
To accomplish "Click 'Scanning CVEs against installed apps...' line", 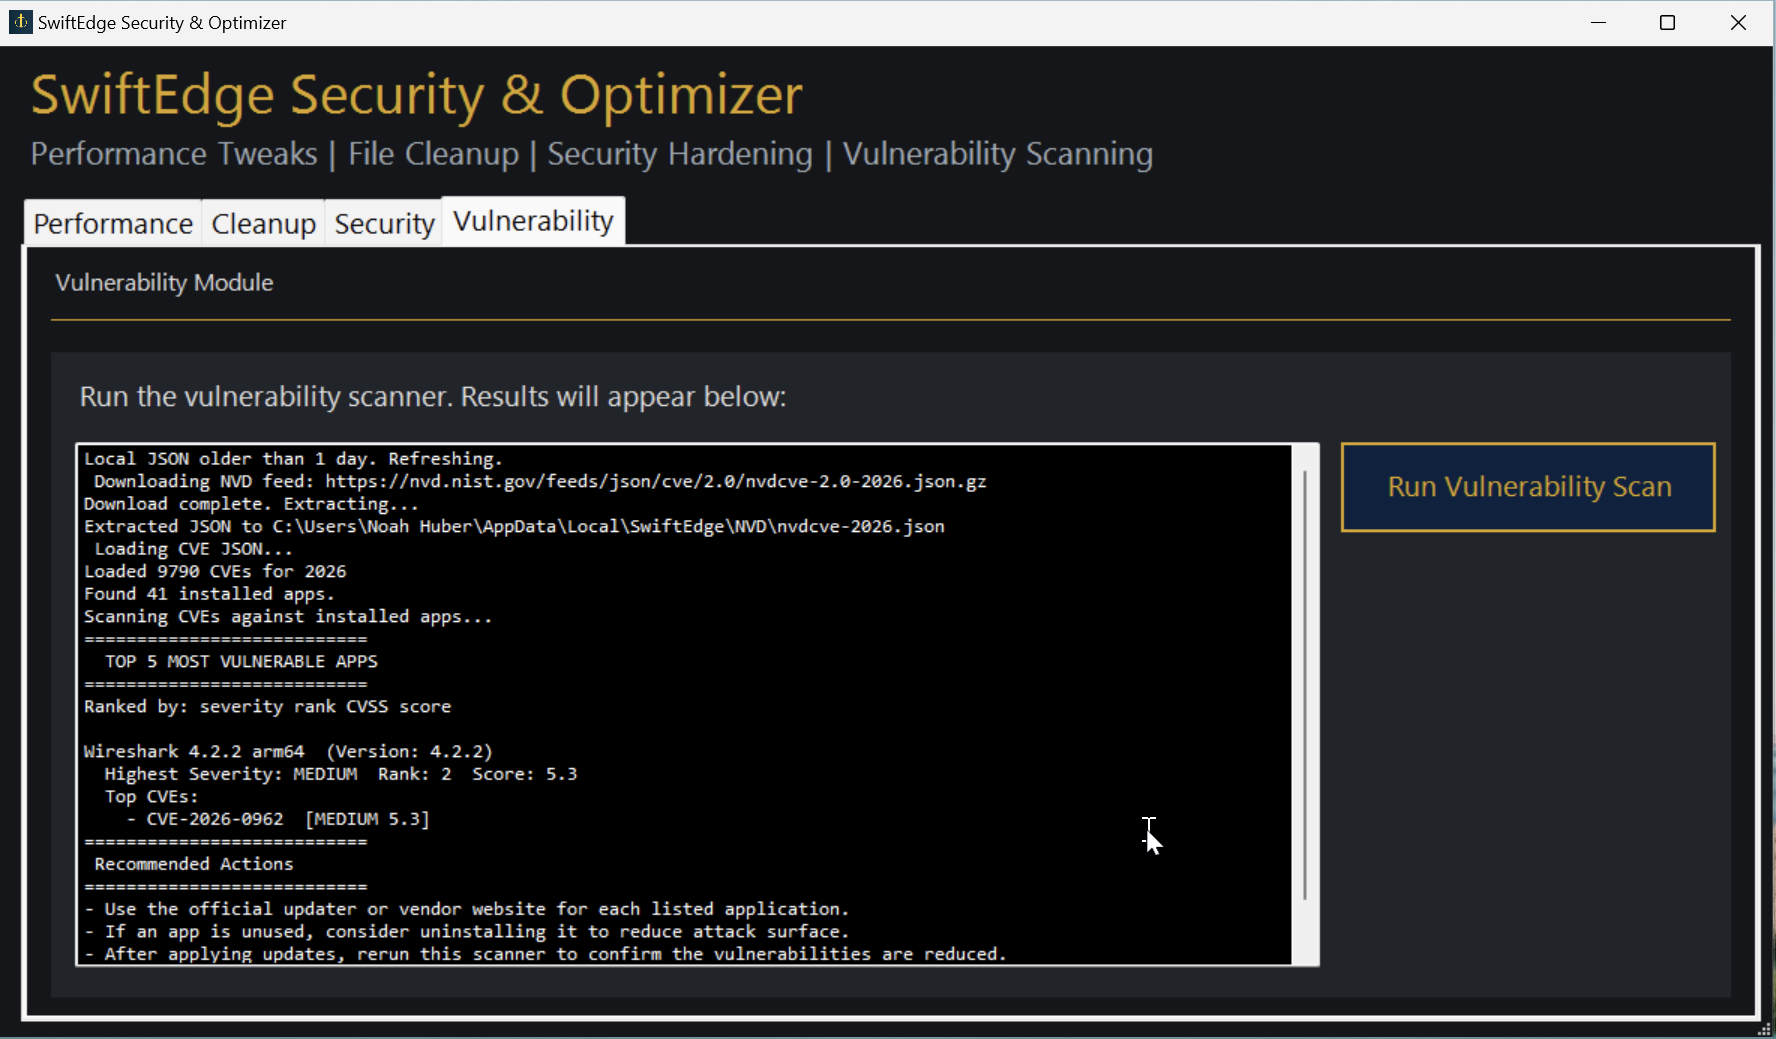I will [288, 616].
